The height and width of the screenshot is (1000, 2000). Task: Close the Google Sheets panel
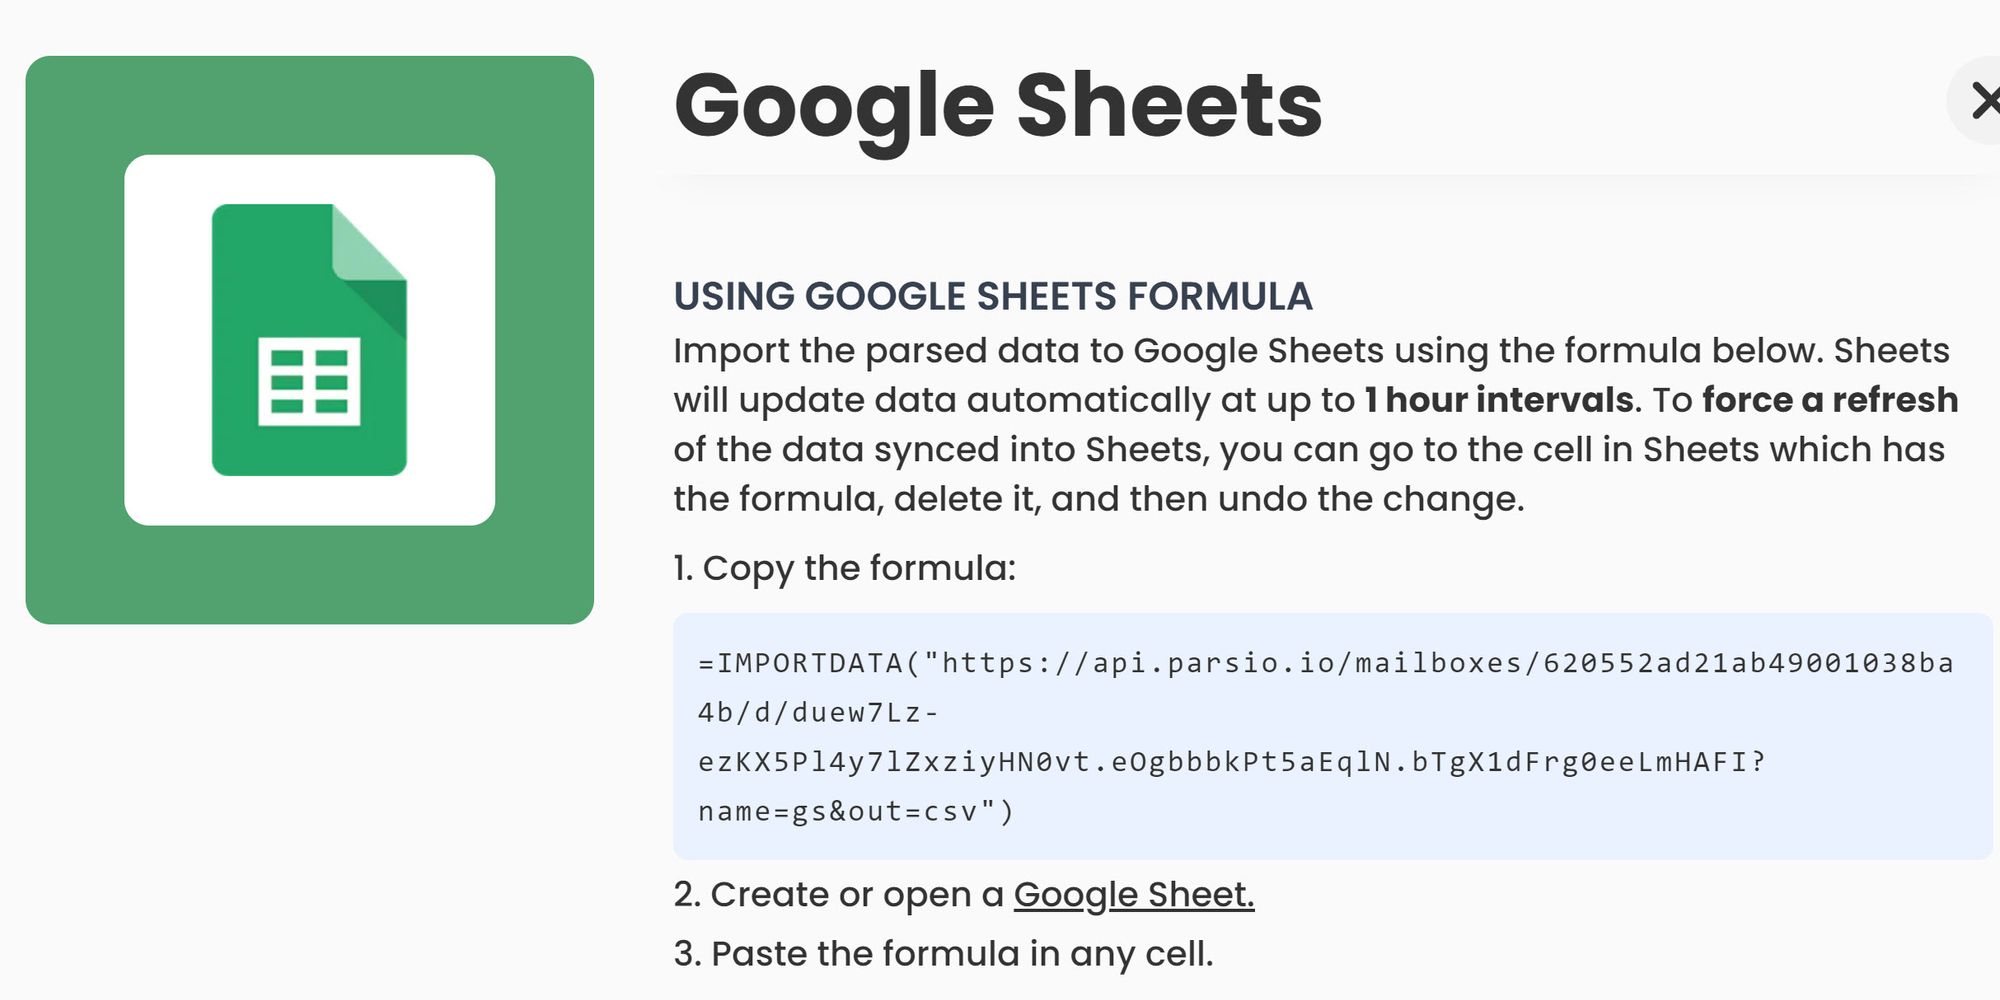point(1982,101)
